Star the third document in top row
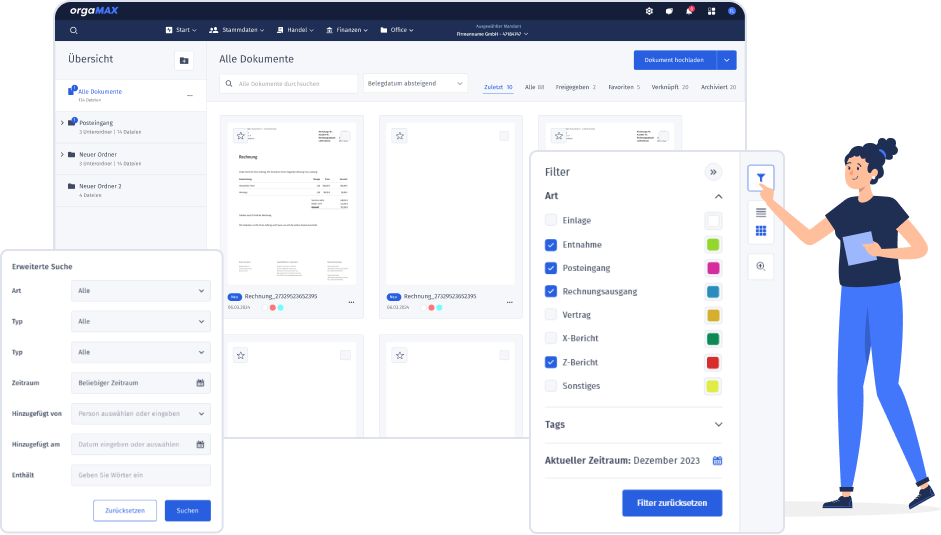 pos(559,136)
